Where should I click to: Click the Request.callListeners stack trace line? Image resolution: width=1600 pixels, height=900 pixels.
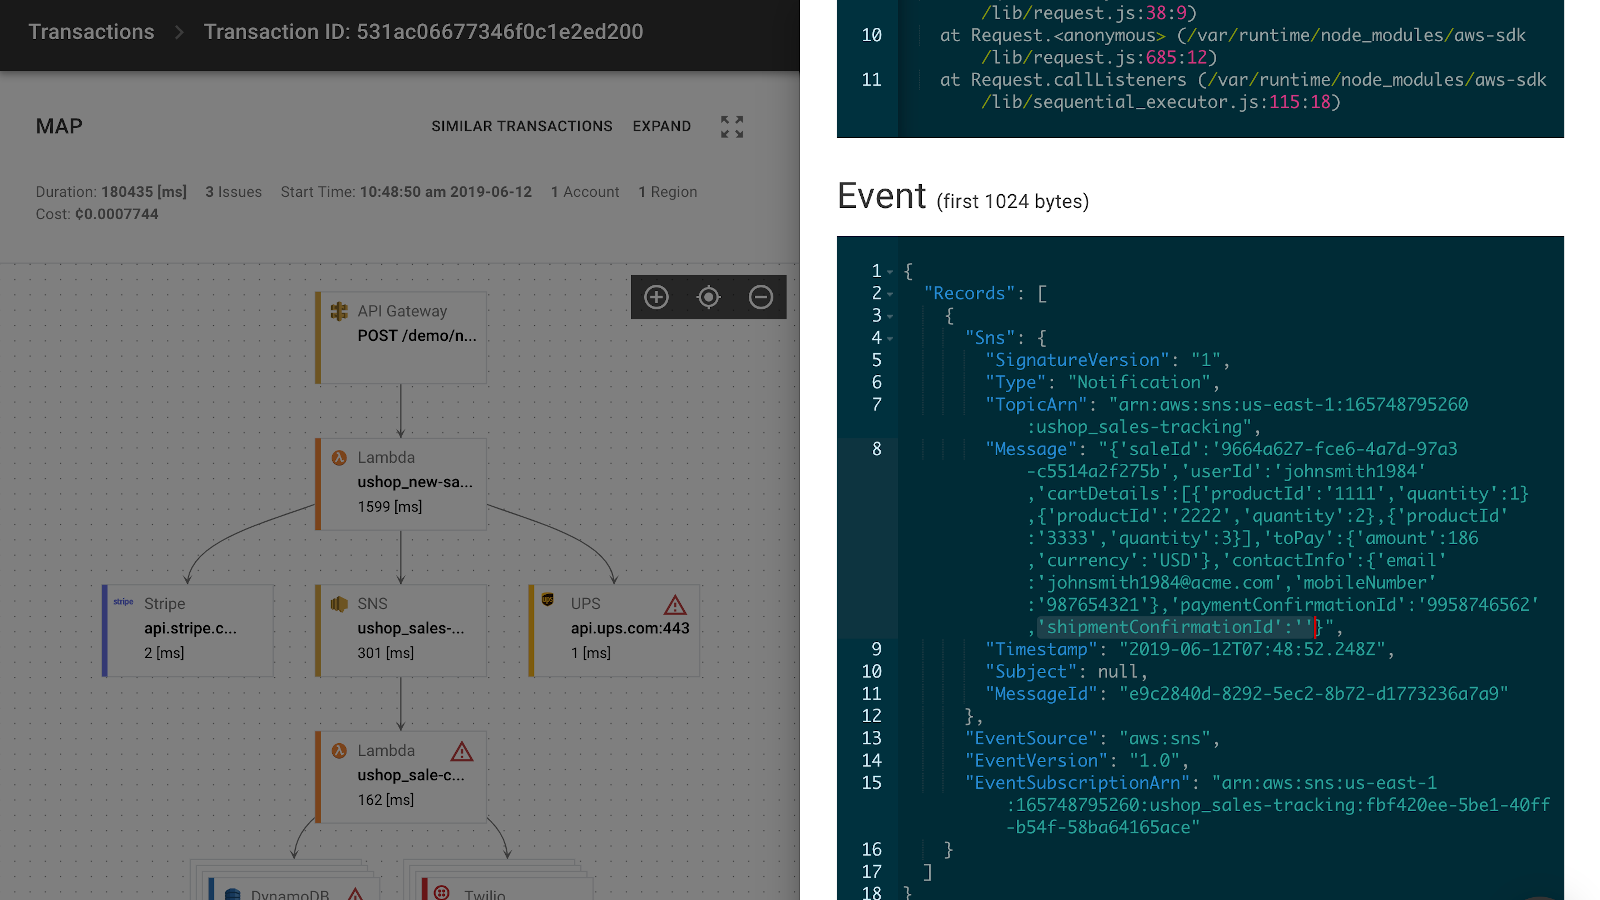pyautogui.click(x=1243, y=91)
